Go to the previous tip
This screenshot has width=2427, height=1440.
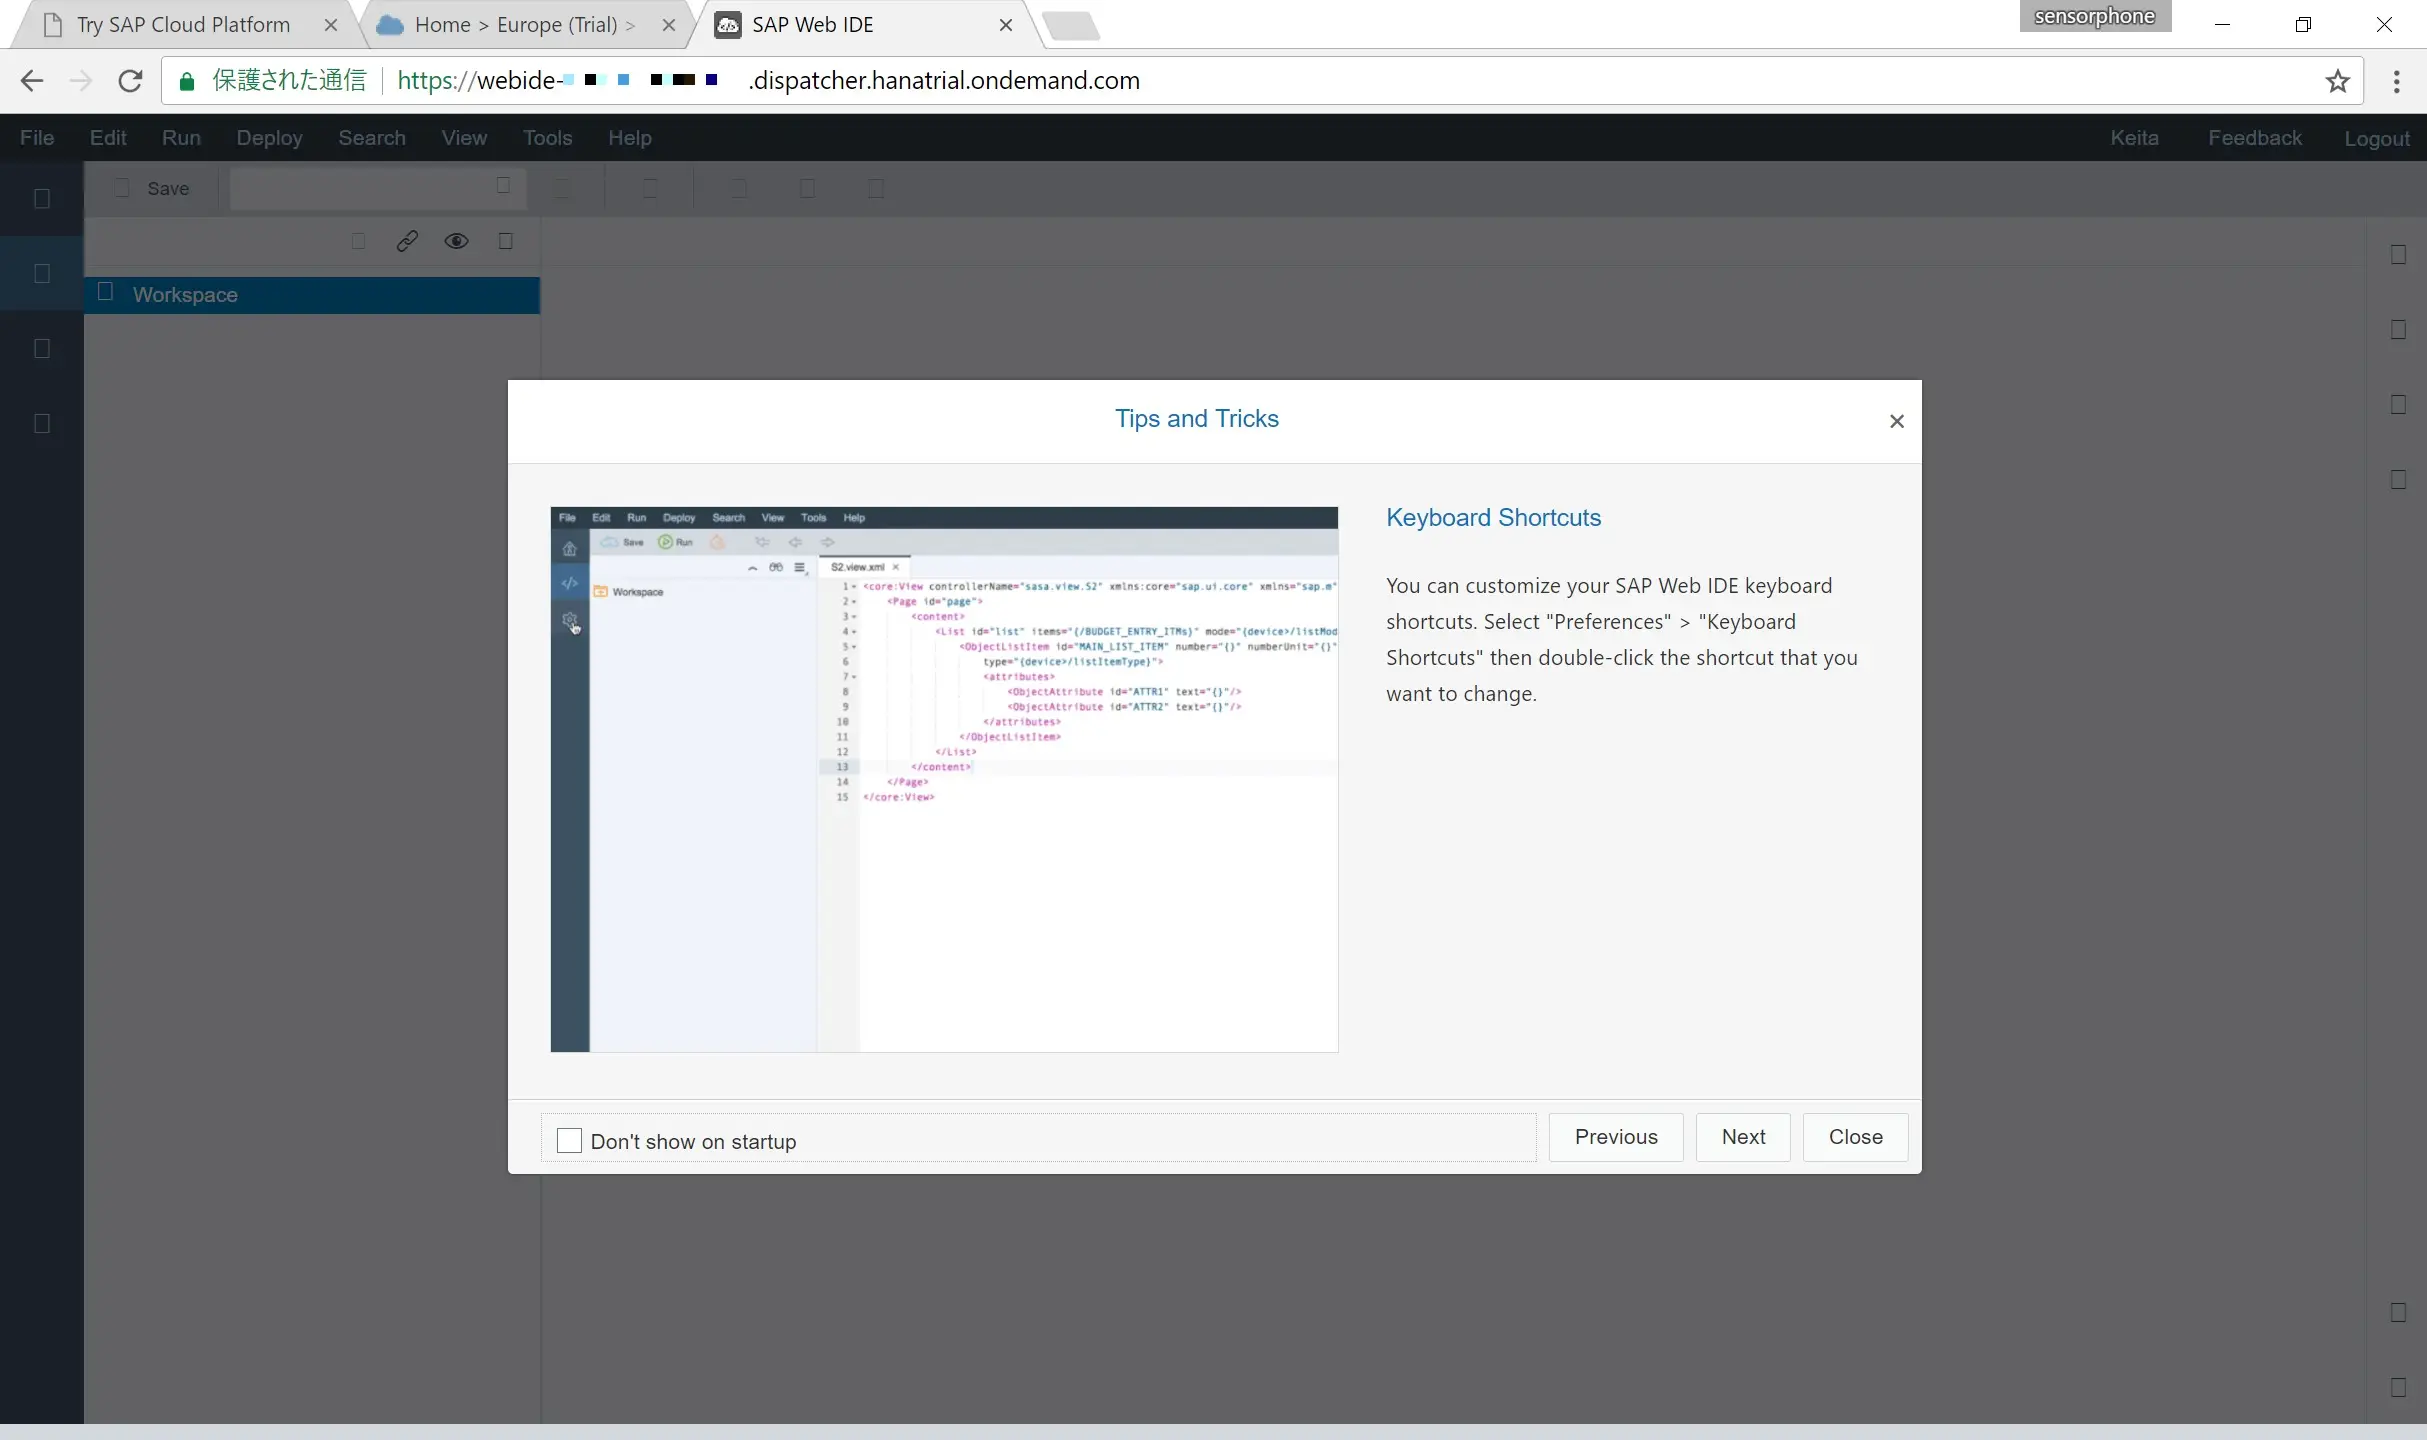pos(1615,1137)
